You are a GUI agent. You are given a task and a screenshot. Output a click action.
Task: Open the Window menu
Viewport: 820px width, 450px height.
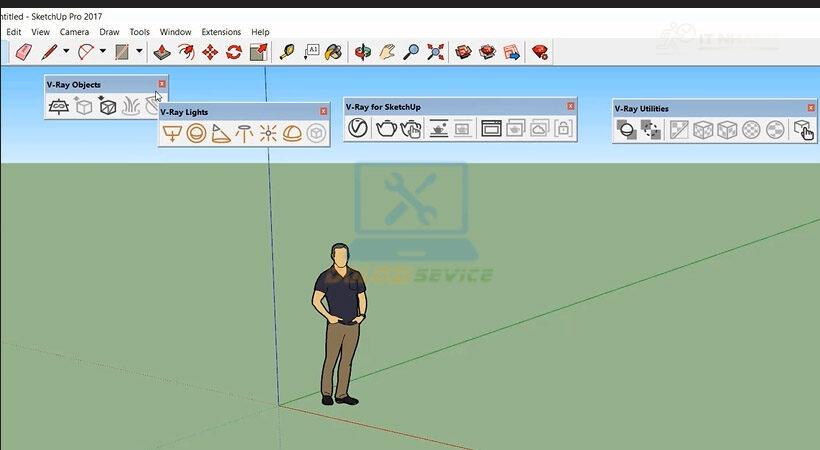pos(175,32)
